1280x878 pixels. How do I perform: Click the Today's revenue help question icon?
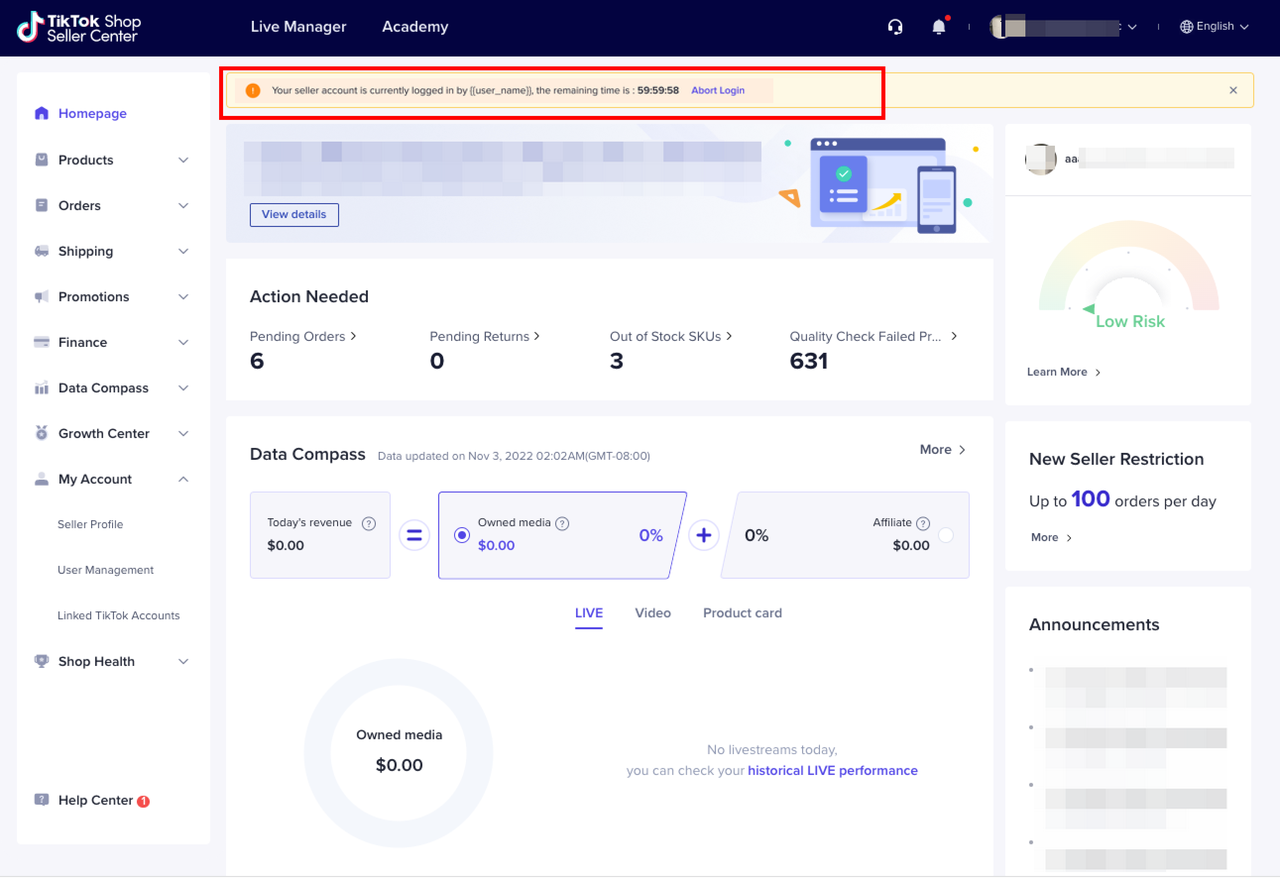click(x=369, y=523)
